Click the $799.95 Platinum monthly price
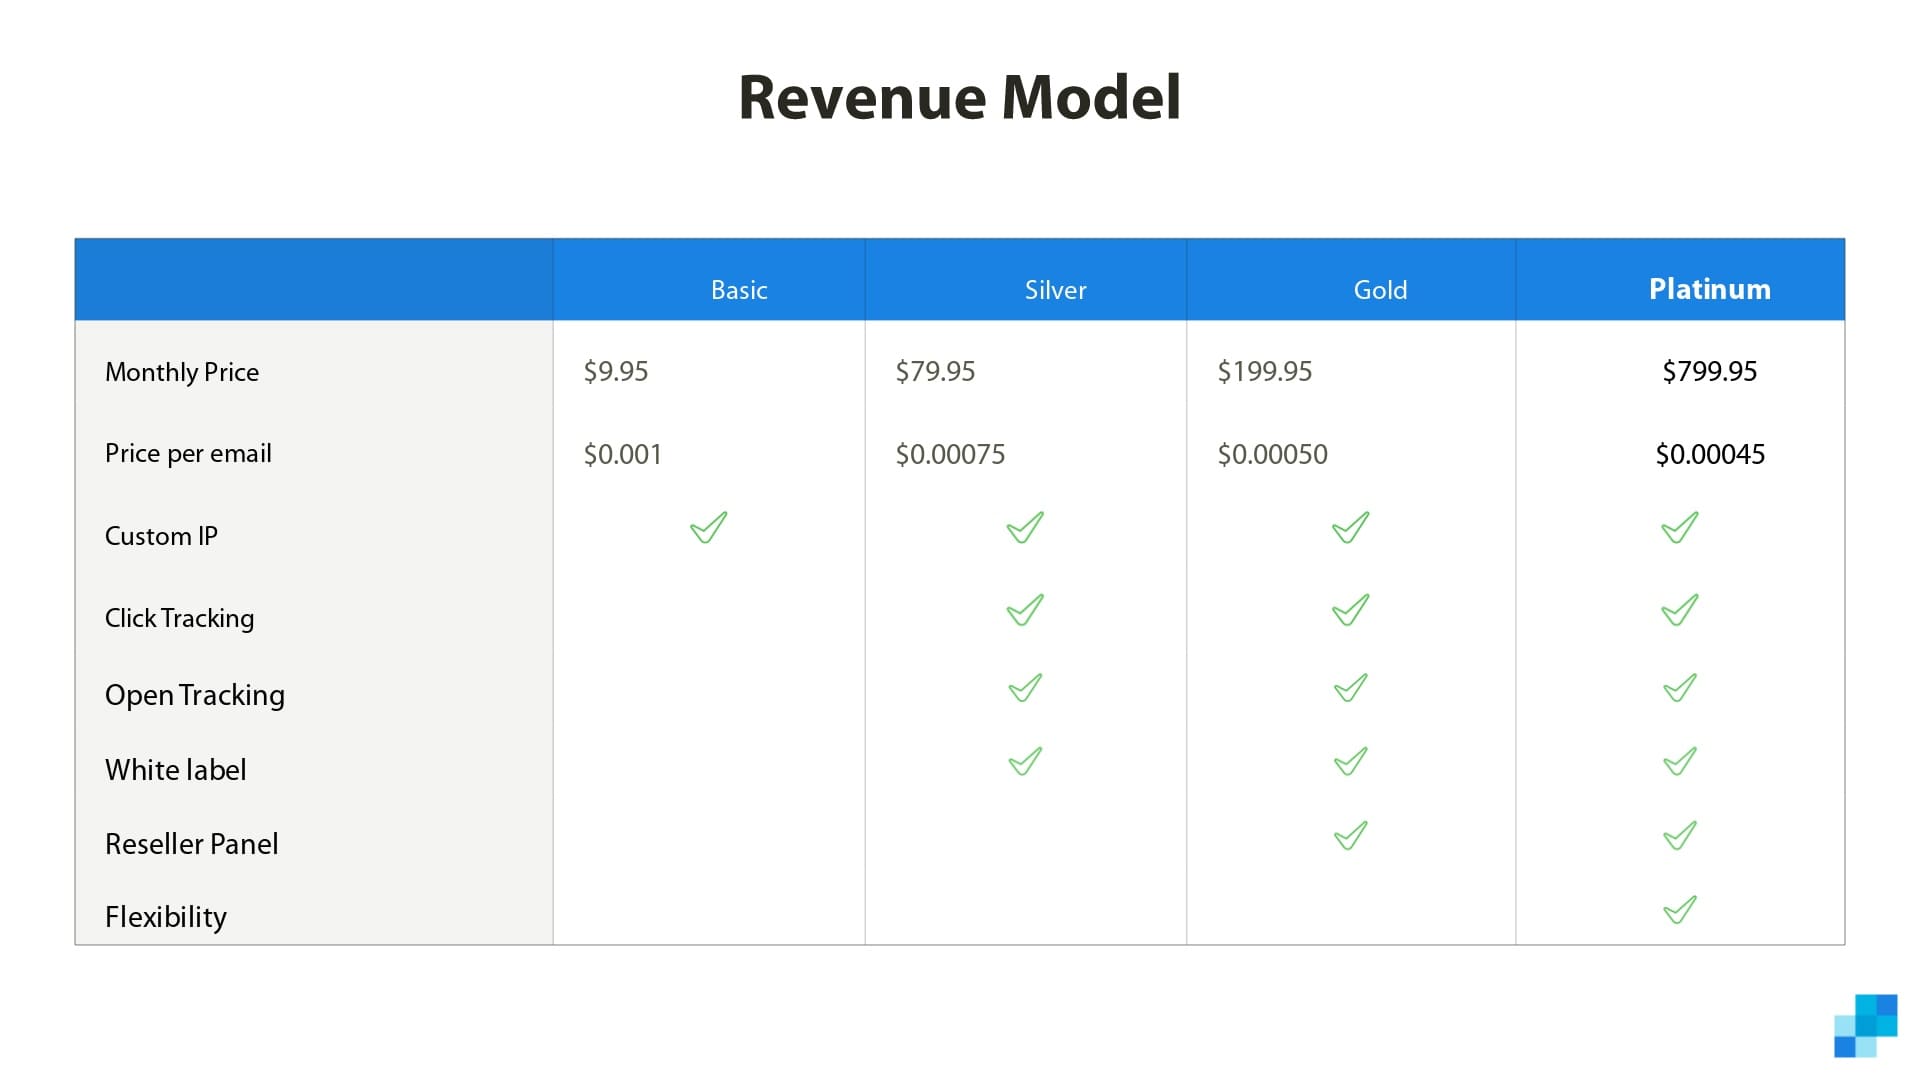This screenshot has width=1920, height=1080. pos(1709,372)
